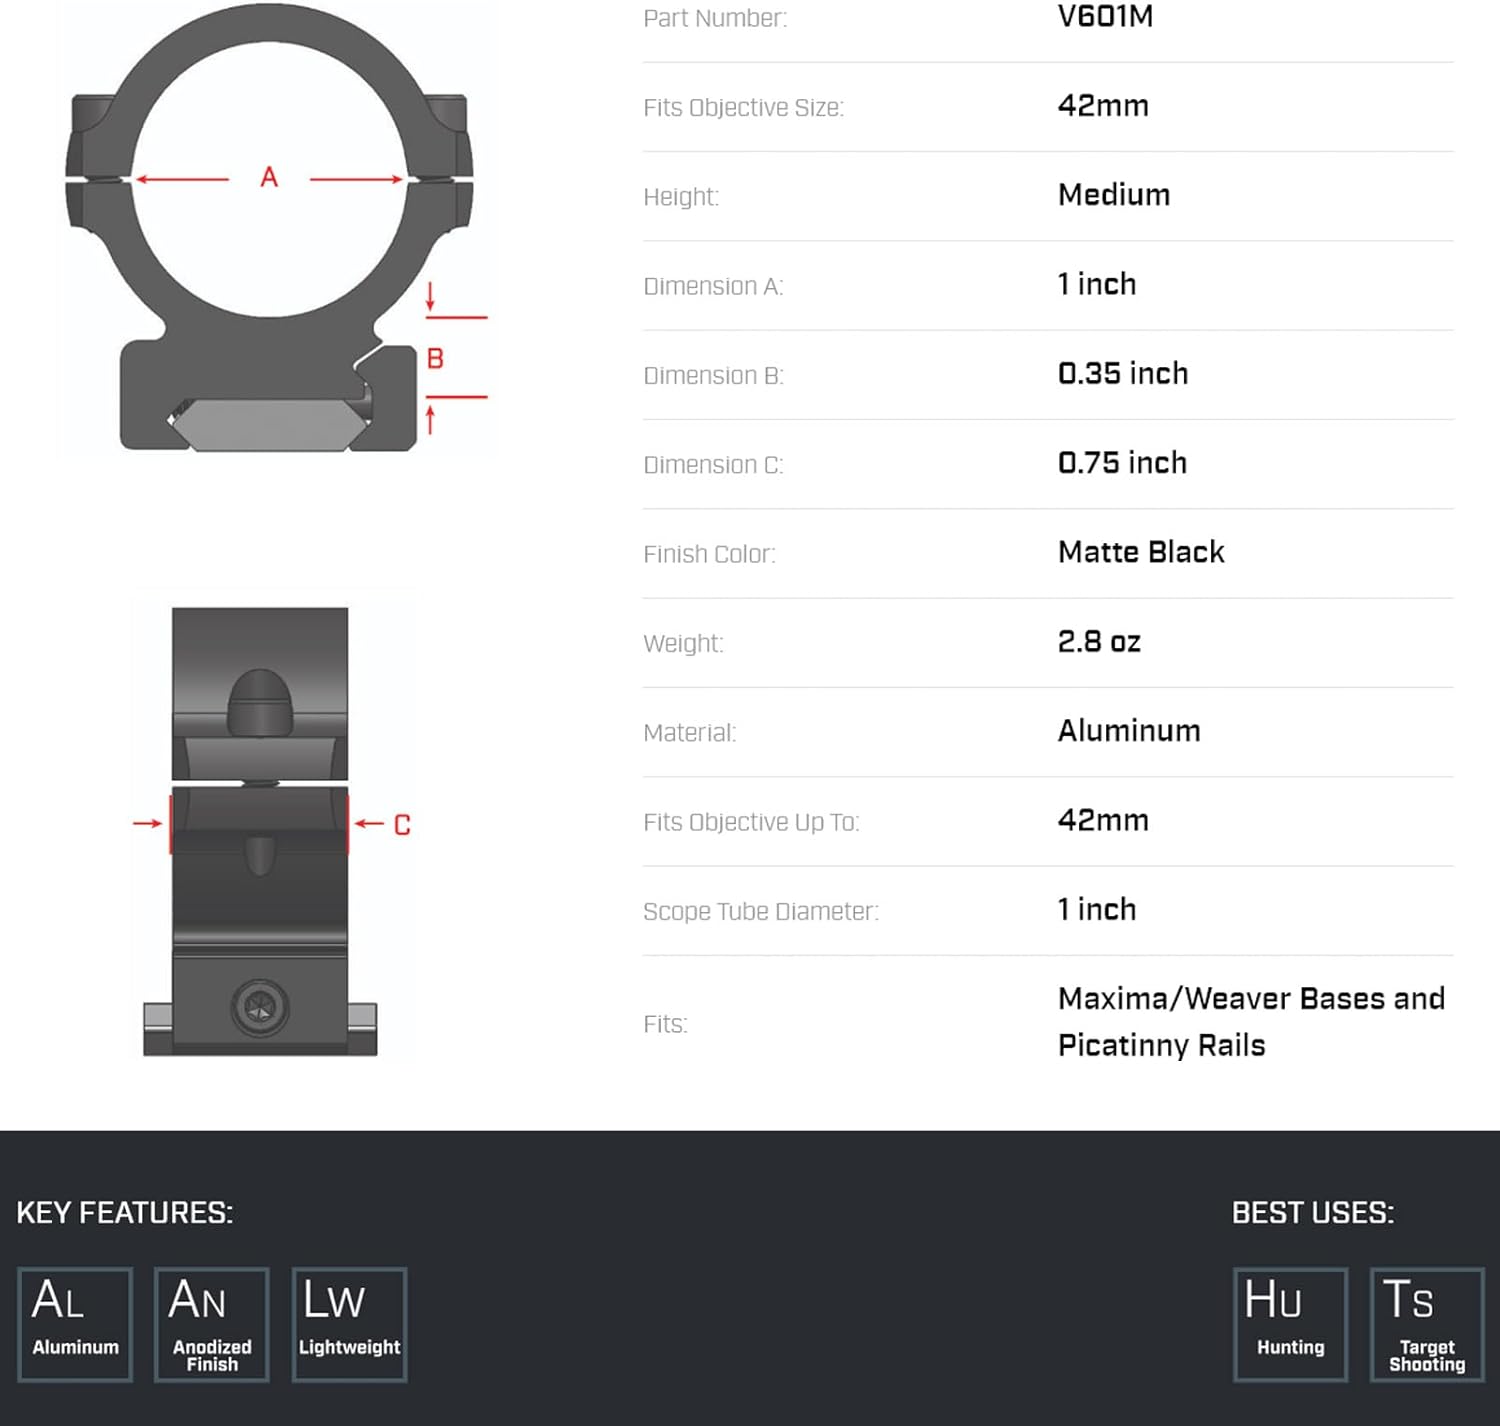Click the 1 inch Scope Tube Diameter value
This screenshot has width=1500, height=1426.
click(1097, 910)
